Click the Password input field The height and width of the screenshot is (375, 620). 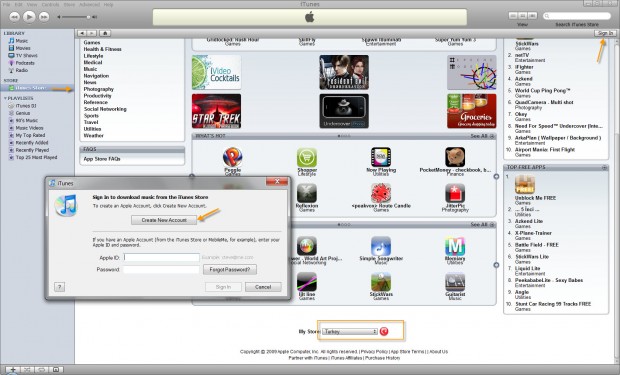tap(162, 270)
